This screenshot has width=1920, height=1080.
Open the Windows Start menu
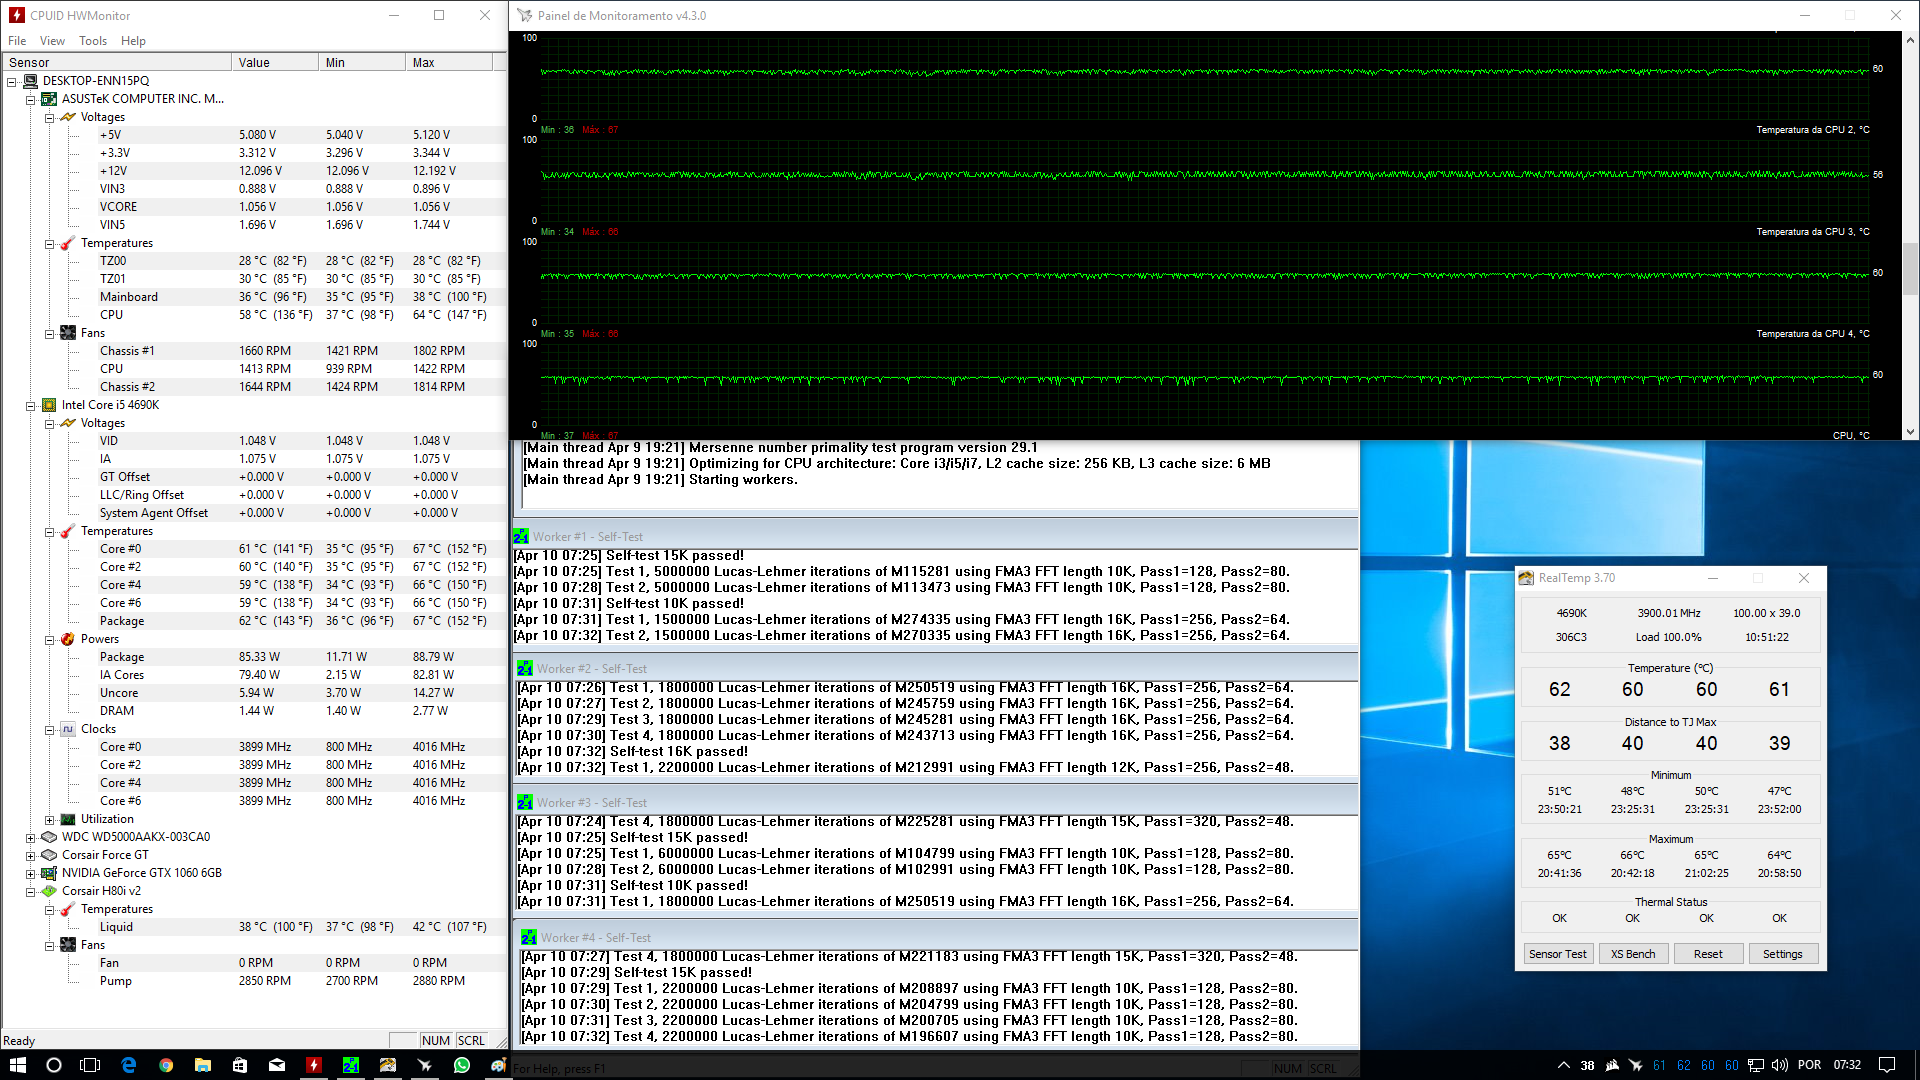tap(18, 1065)
